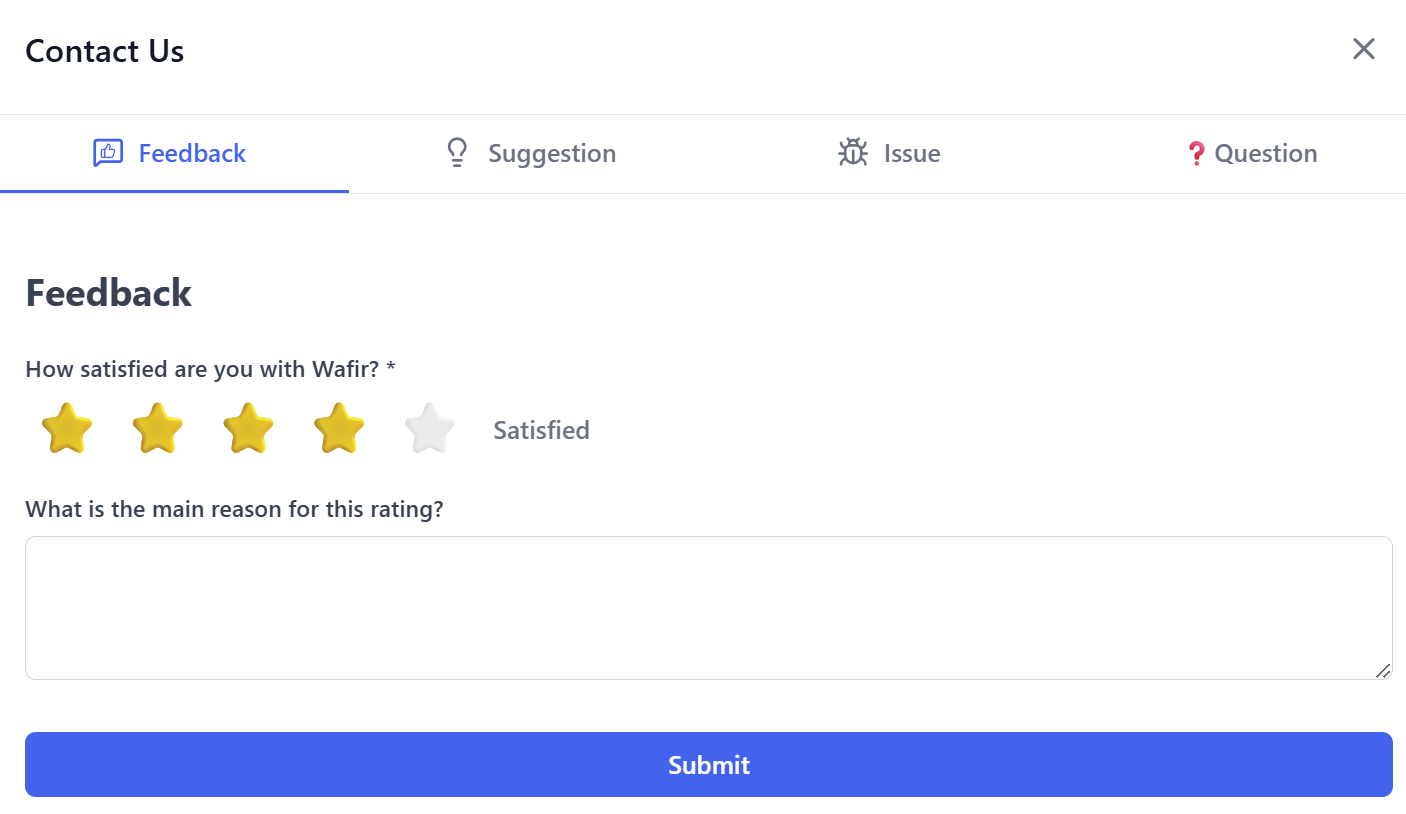
Task: Select the first rating star
Action: [x=65, y=428]
